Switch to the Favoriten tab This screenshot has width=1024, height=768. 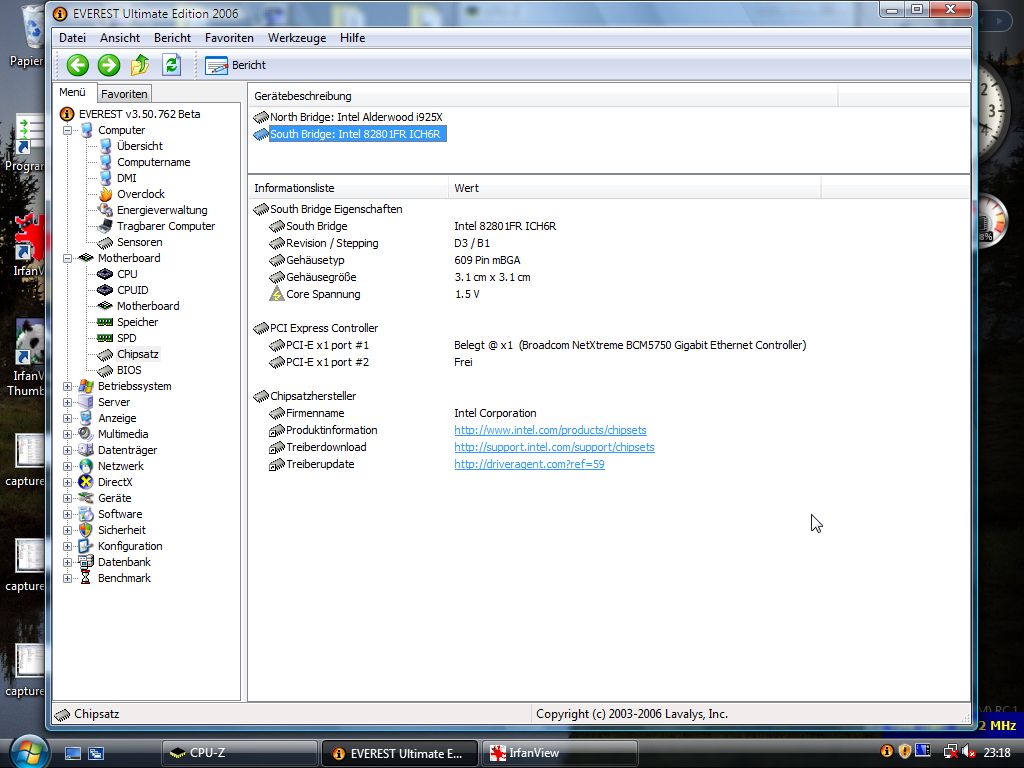(124, 93)
